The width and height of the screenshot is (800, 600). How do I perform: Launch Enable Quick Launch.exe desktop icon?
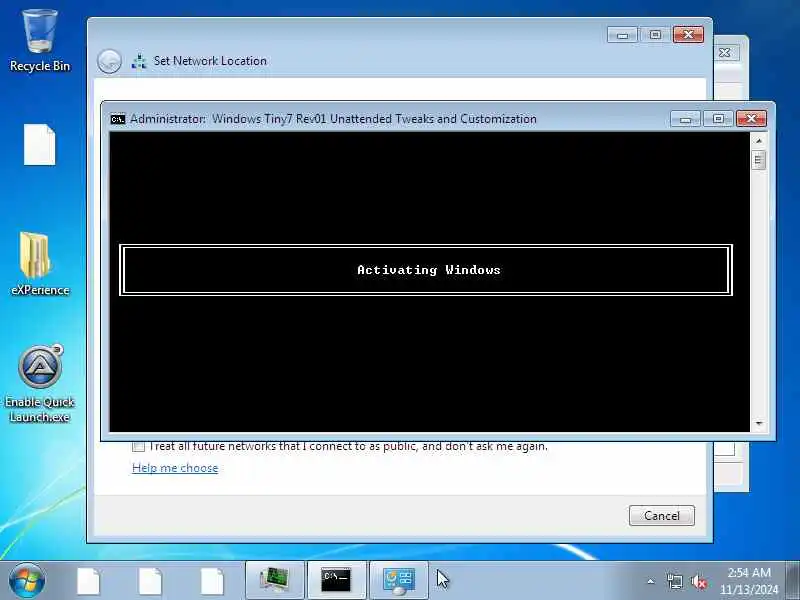tap(39, 384)
